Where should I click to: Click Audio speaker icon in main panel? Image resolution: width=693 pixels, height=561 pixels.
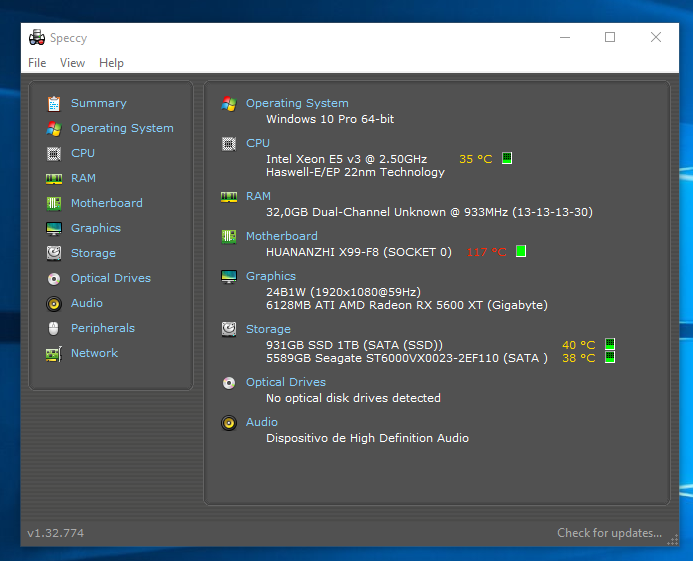[229, 423]
